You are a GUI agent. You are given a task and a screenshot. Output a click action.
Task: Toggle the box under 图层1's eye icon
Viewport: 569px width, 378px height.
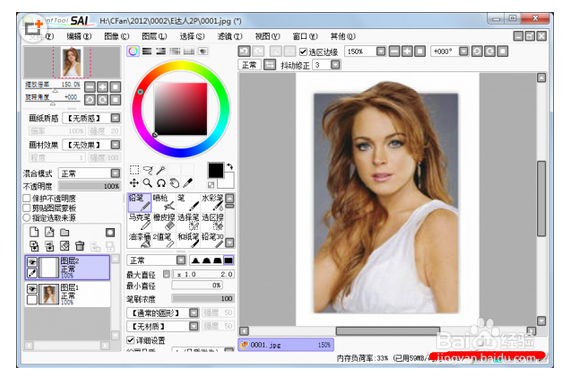(32, 299)
